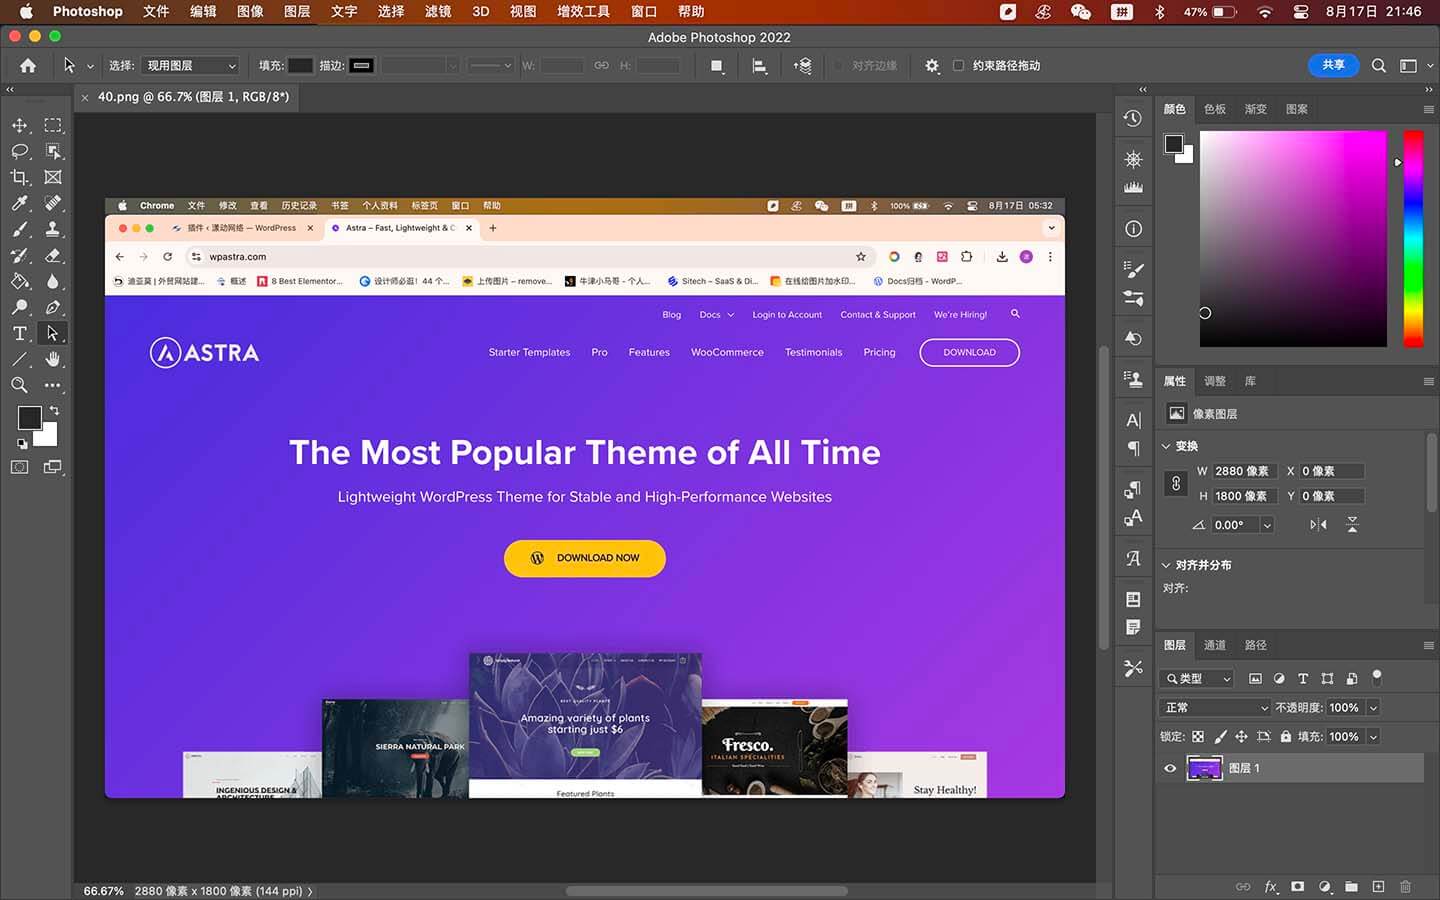Select the Brush tool
The image size is (1440, 900).
[20, 229]
